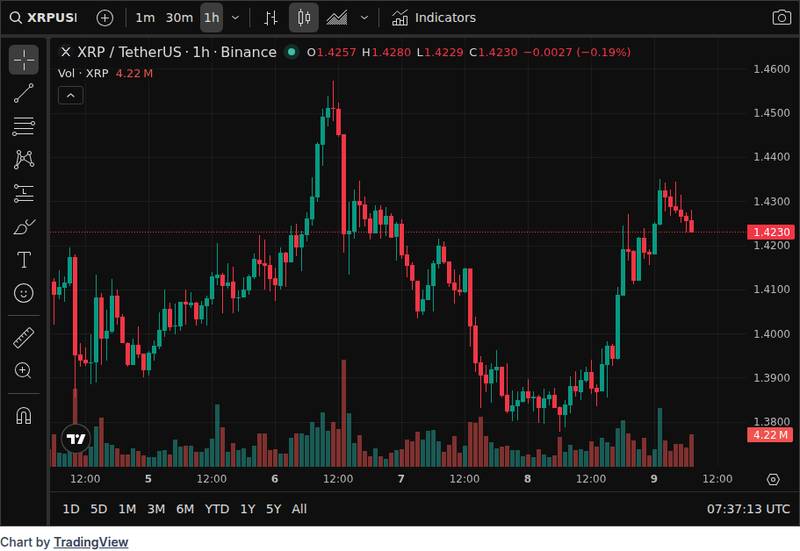The image size is (800, 551).
Task: Click the date label 8 on the time axis
Action: tap(528, 479)
